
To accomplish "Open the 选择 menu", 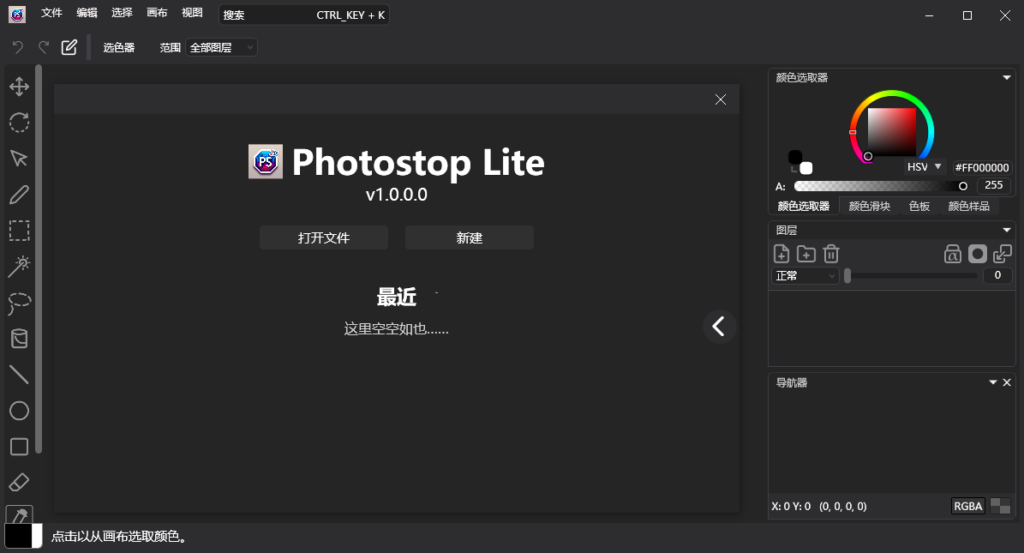I will point(121,13).
